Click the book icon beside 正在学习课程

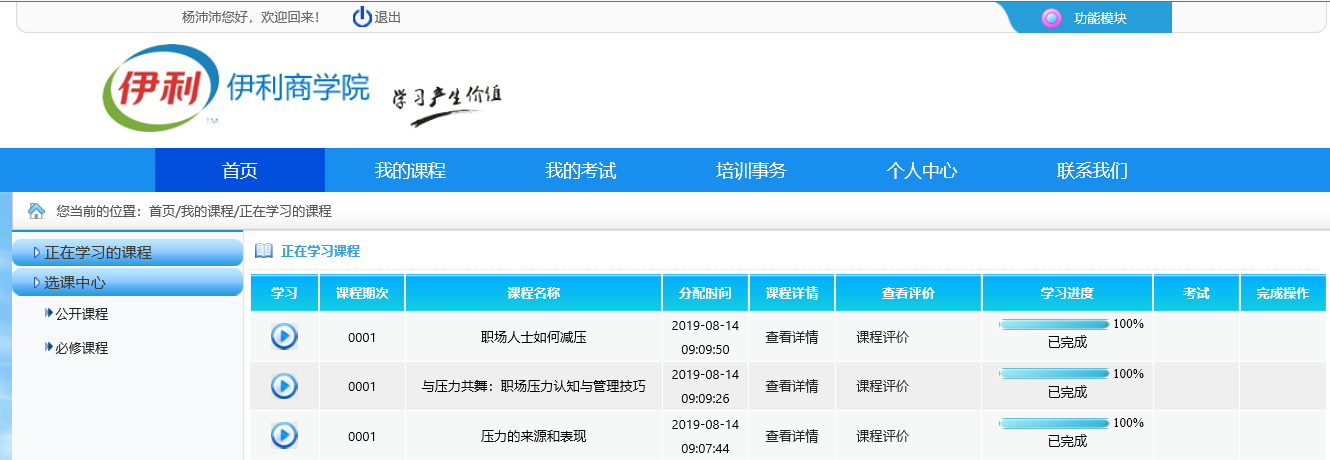[x=264, y=251]
